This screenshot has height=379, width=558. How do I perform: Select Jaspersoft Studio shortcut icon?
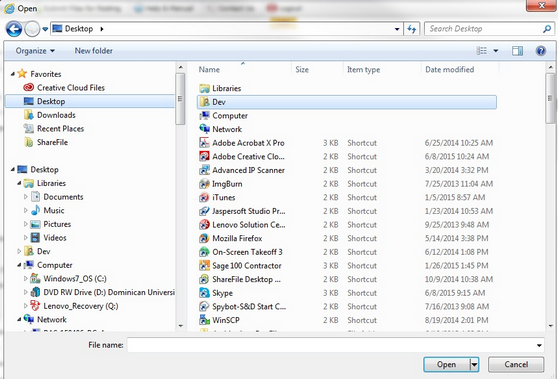tap(204, 211)
